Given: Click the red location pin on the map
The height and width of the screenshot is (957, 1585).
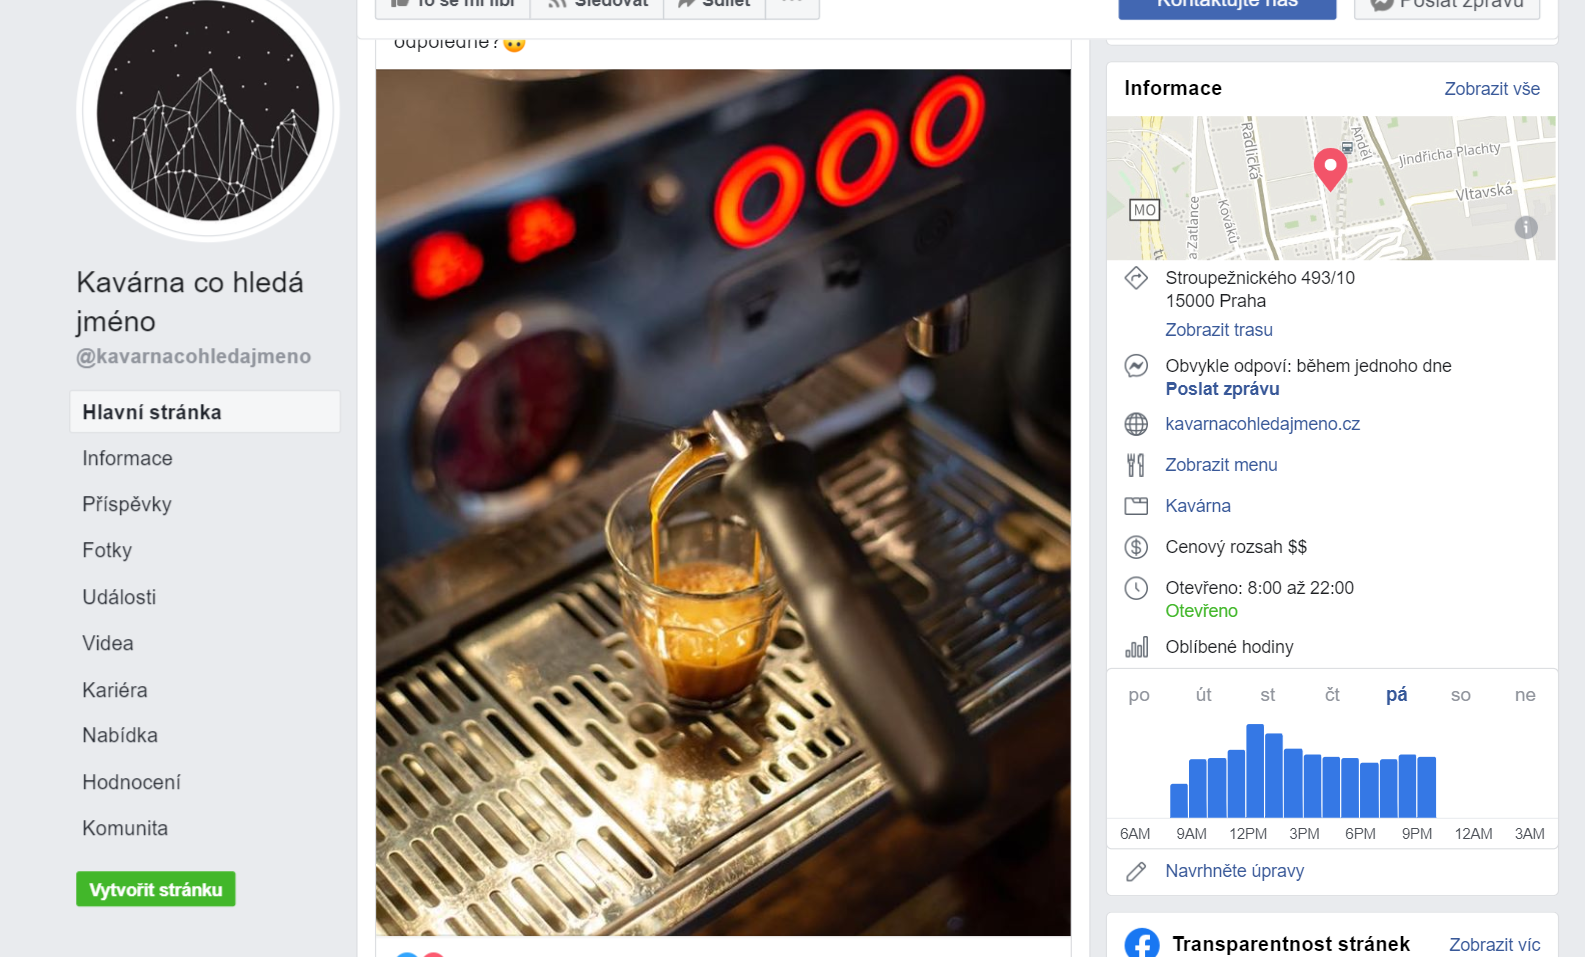Looking at the screenshot, I should [1330, 168].
